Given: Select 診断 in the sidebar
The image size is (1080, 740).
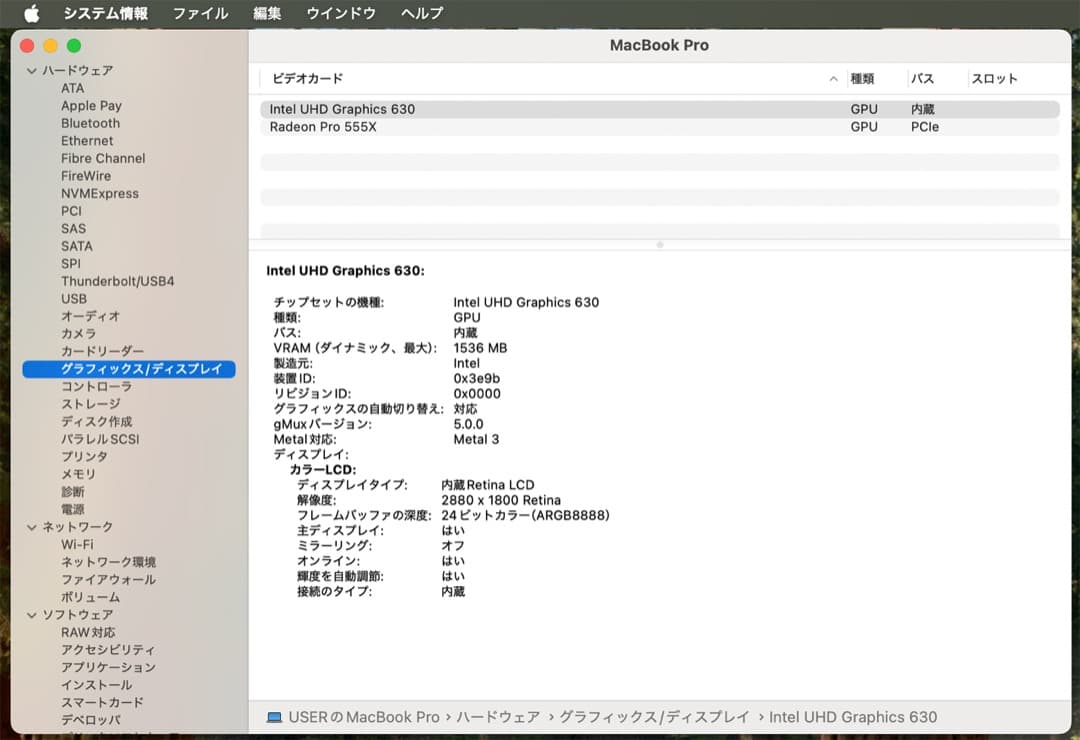Looking at the screenshot, I should 72,492.
